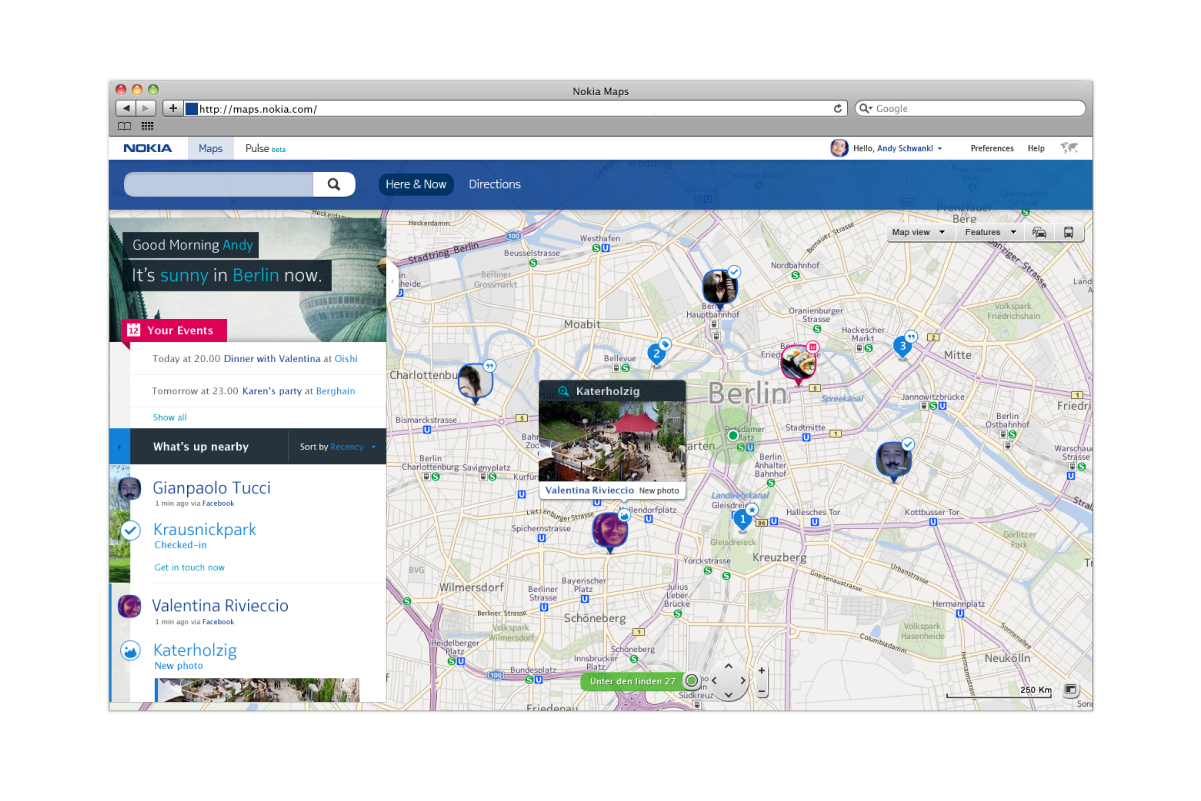
Task: Pan the map left with arrow
Action: 714,680
